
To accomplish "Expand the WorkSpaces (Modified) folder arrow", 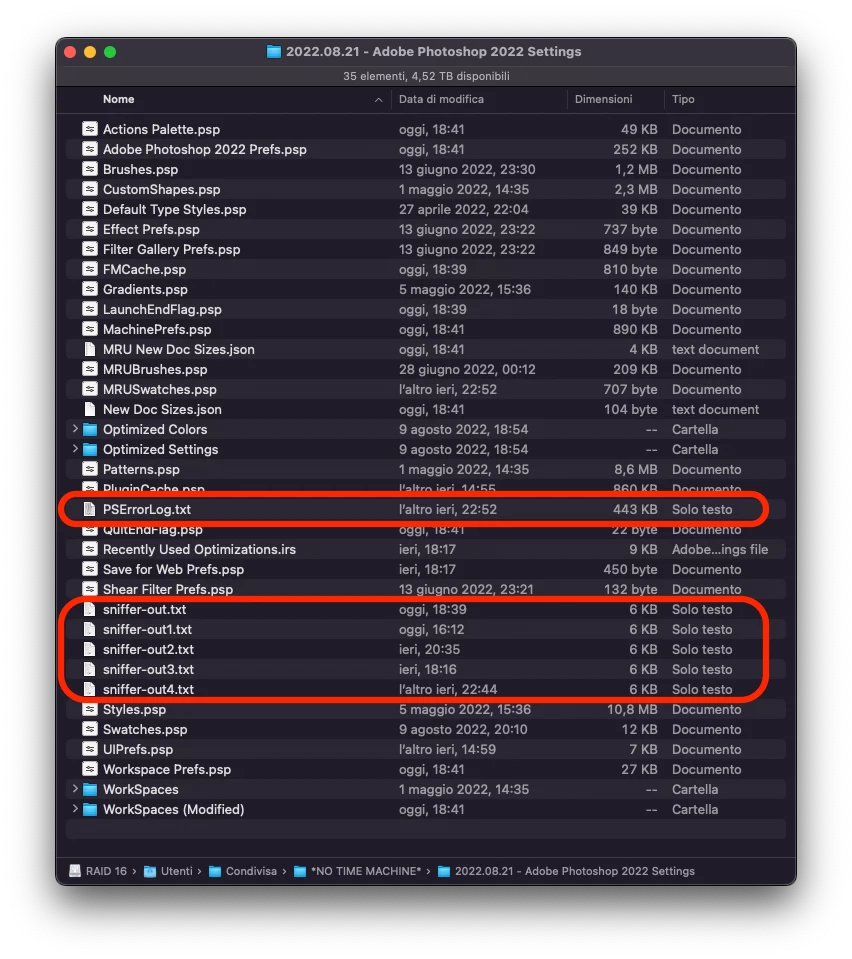I will 75,809.
